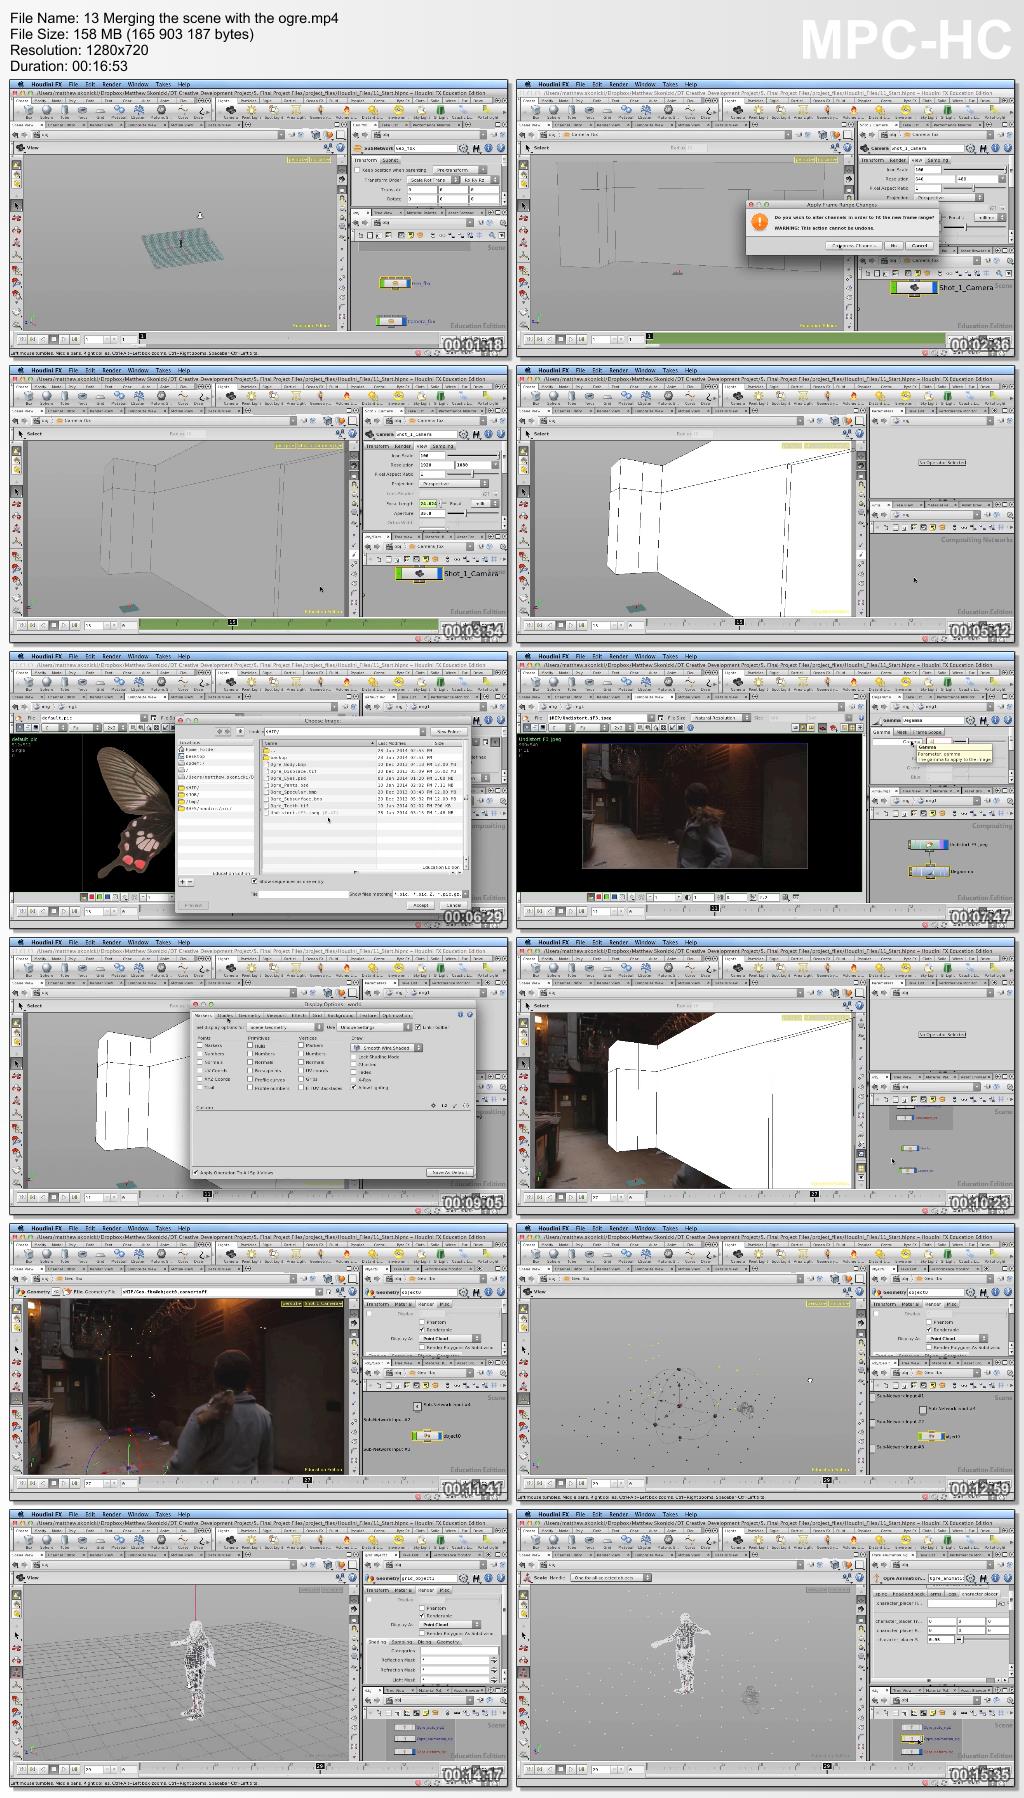Screen dimensions: 1024x1798
Task: Open the Set display options for dropdown
Action: (285, 1027)
